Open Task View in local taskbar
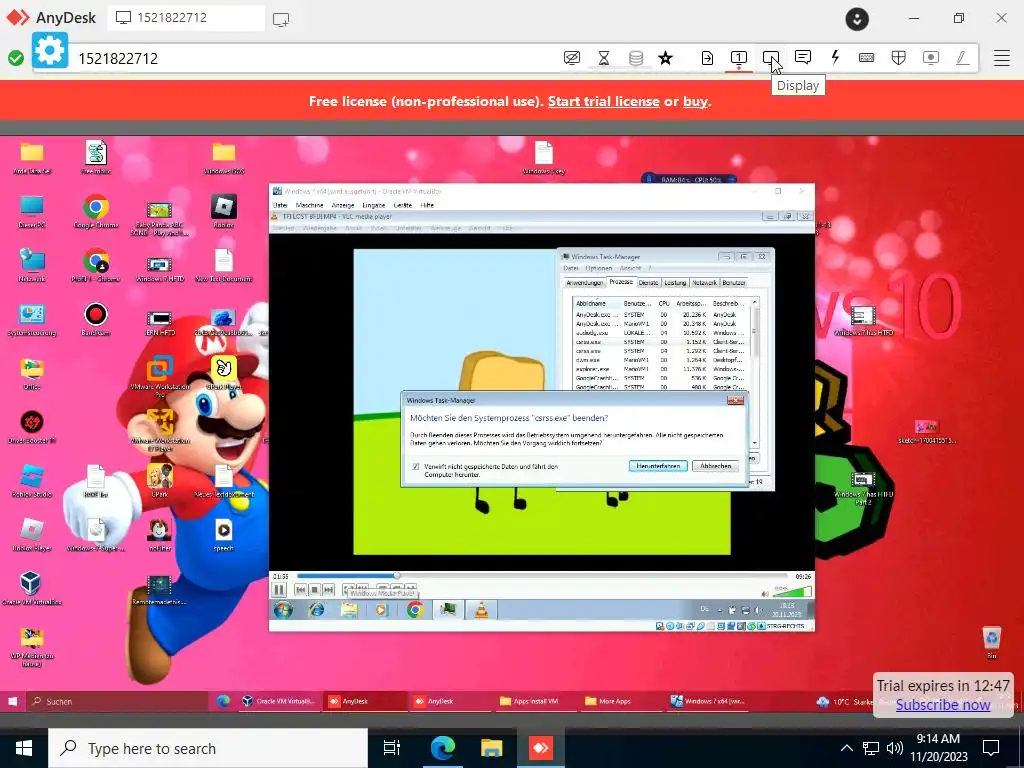 pyautogui.click(x=392, y=748)
